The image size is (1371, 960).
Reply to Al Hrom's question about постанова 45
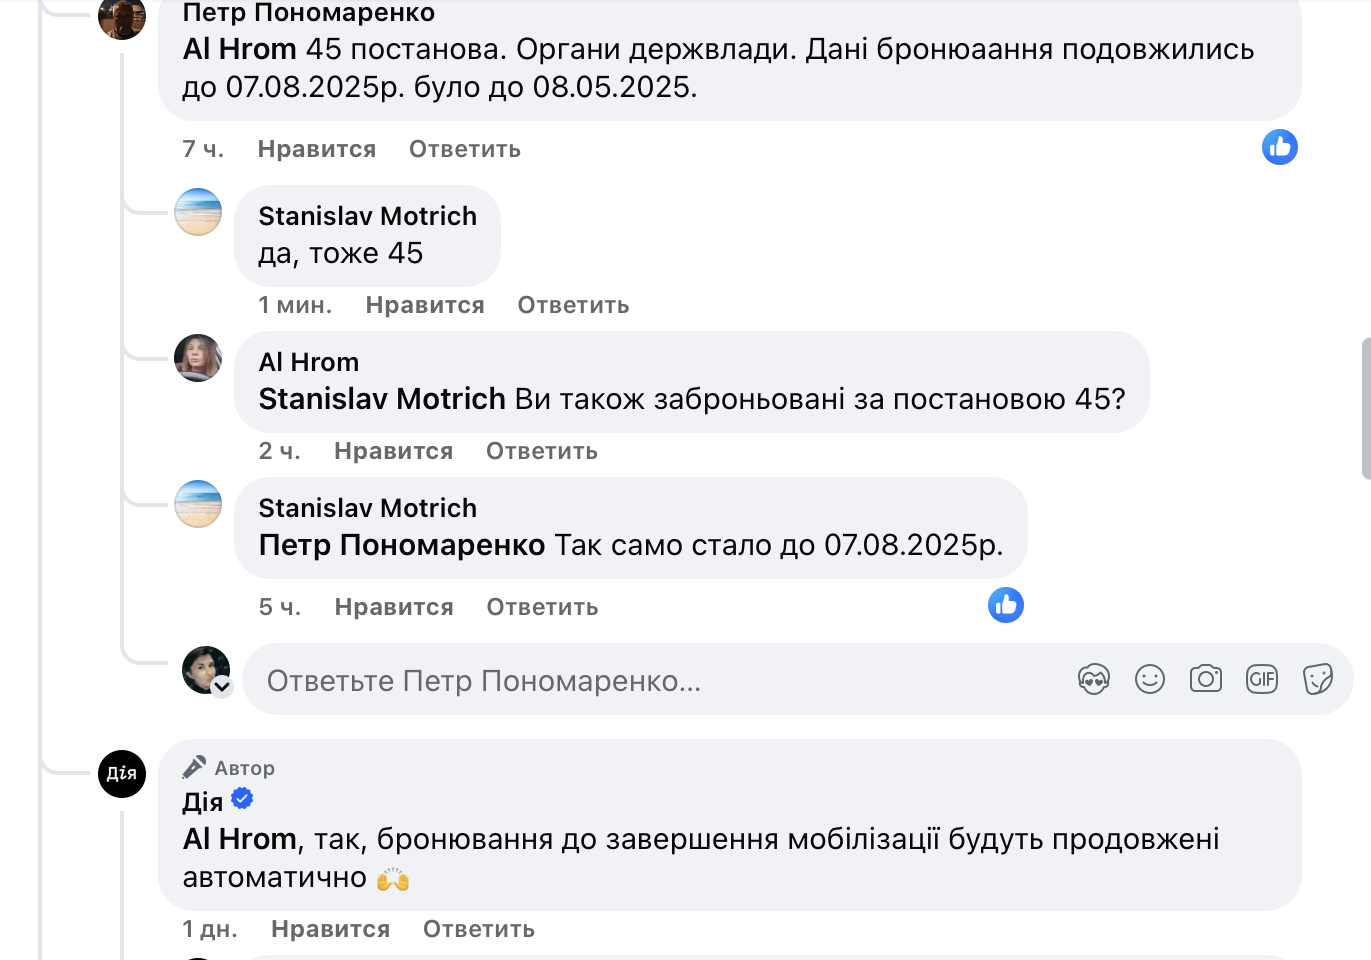[542, 451]
